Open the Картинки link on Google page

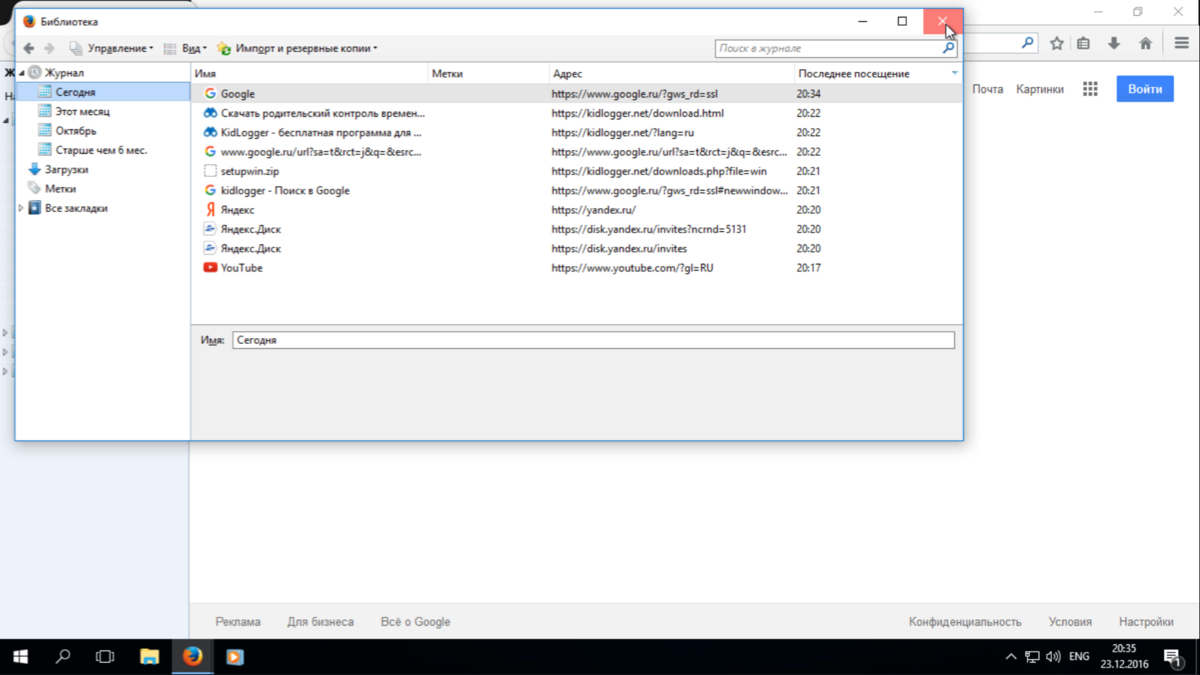click(x=1040, y=89)
